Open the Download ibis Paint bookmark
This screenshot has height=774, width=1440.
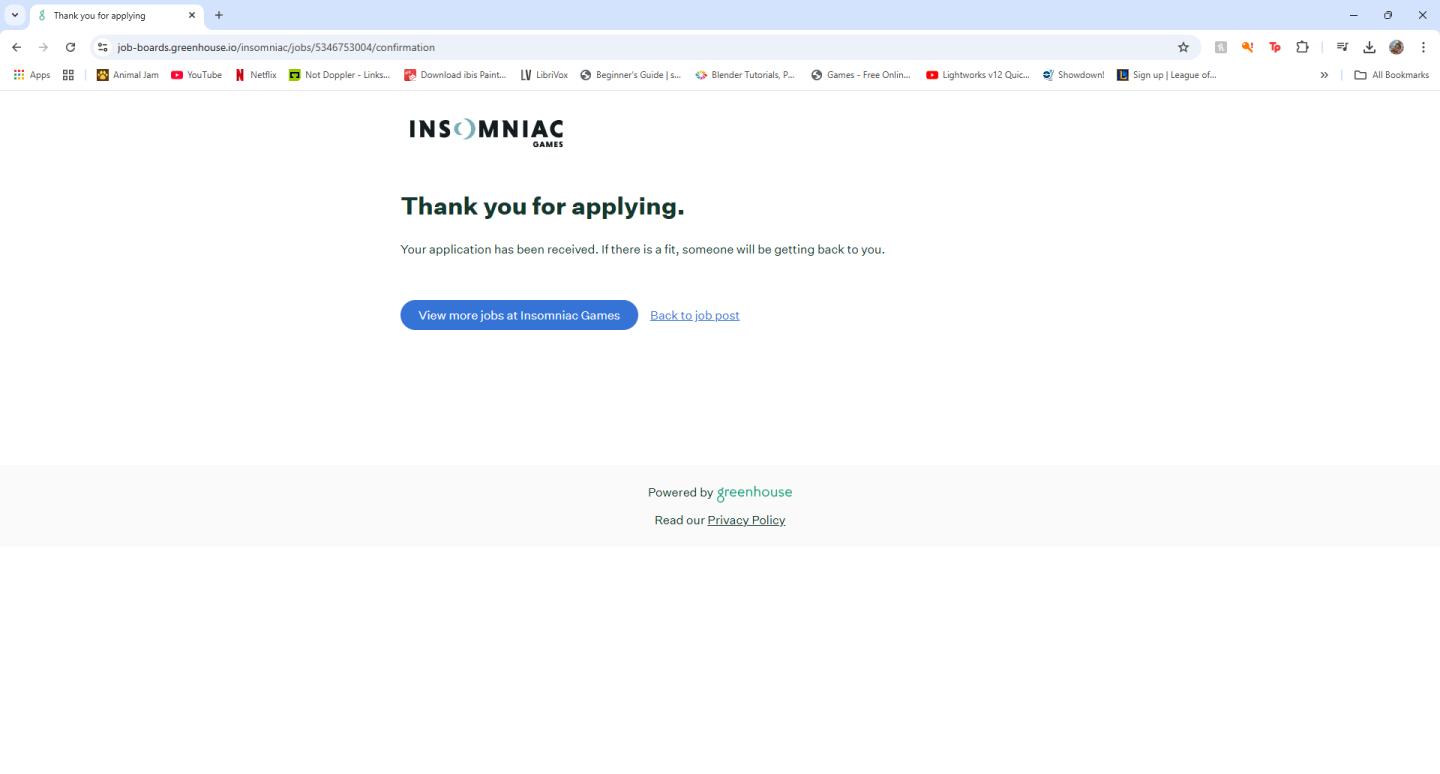(455, 75)
